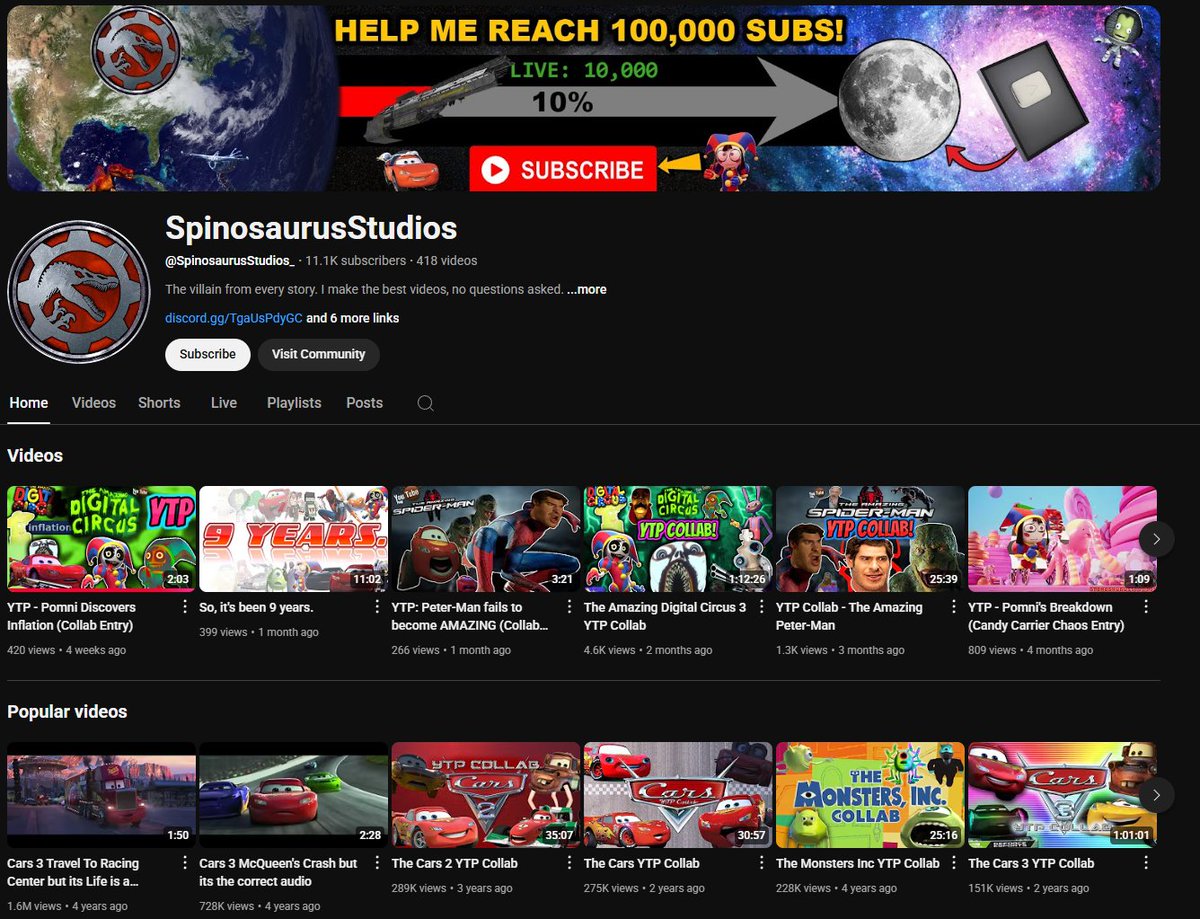Play Cars 3 Racing Center thumbnail 1:50
1200x919 pixels.
point(102,795)
